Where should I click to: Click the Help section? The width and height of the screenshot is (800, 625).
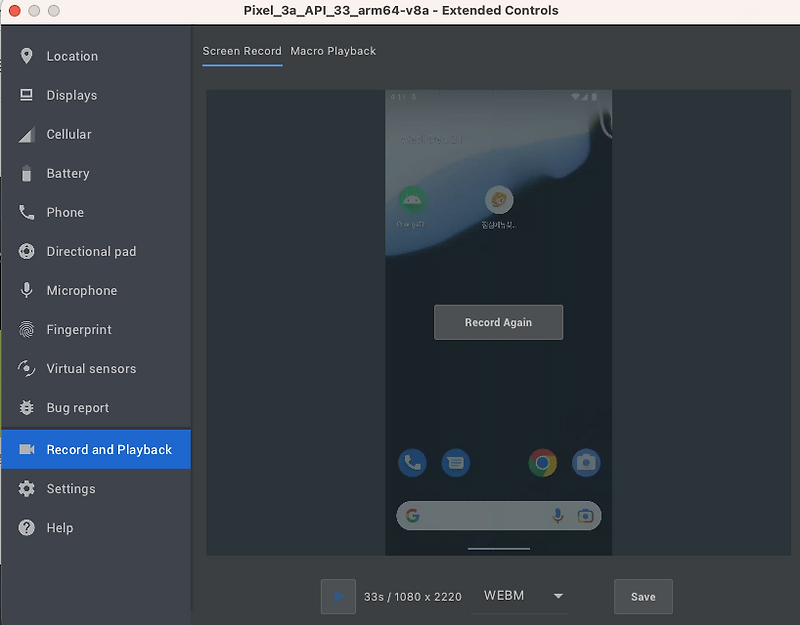coord(60,527)
